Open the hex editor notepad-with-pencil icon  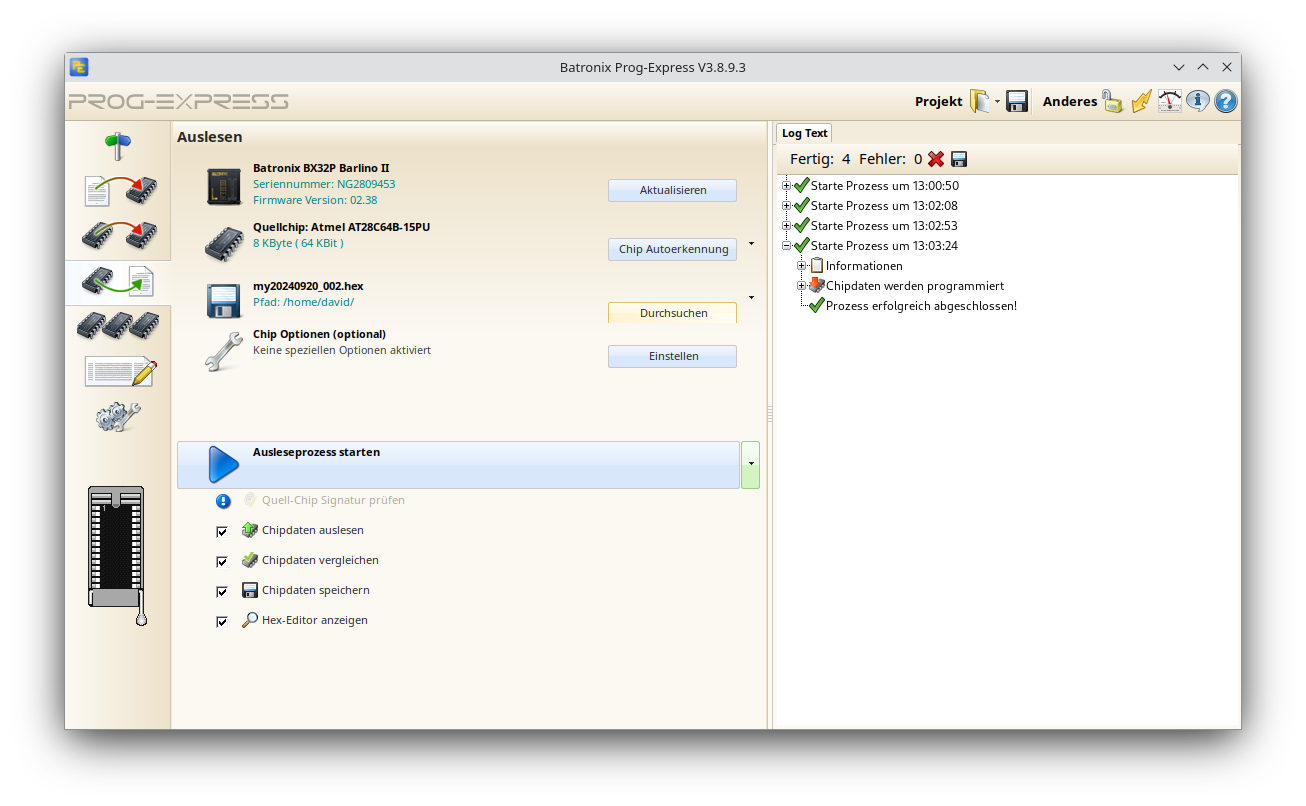point(120,371)
